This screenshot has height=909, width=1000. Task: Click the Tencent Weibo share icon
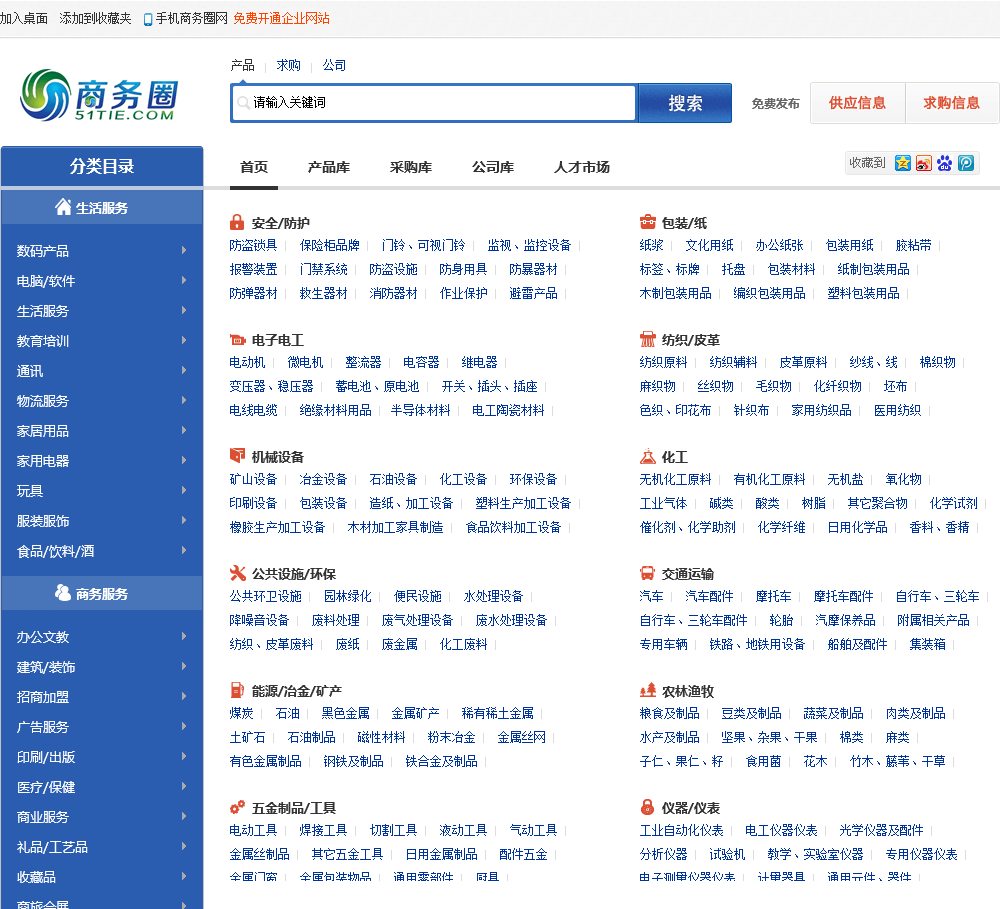coord(966,163)
